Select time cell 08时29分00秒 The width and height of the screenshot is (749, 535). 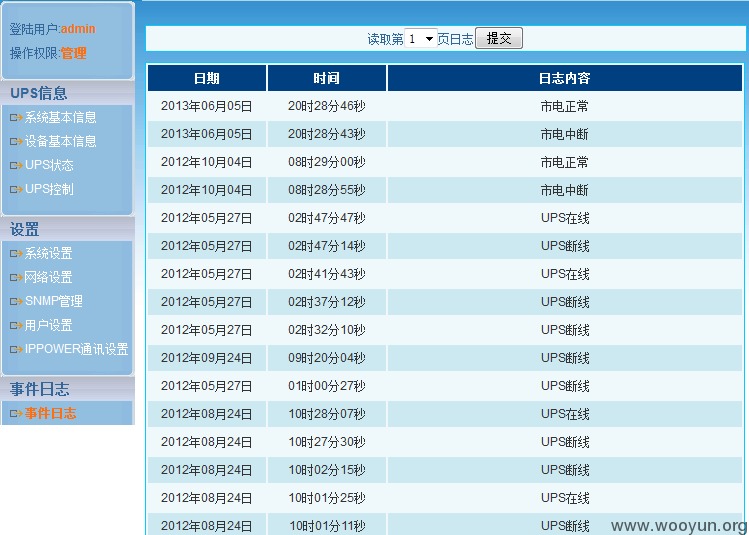[327, 162]
